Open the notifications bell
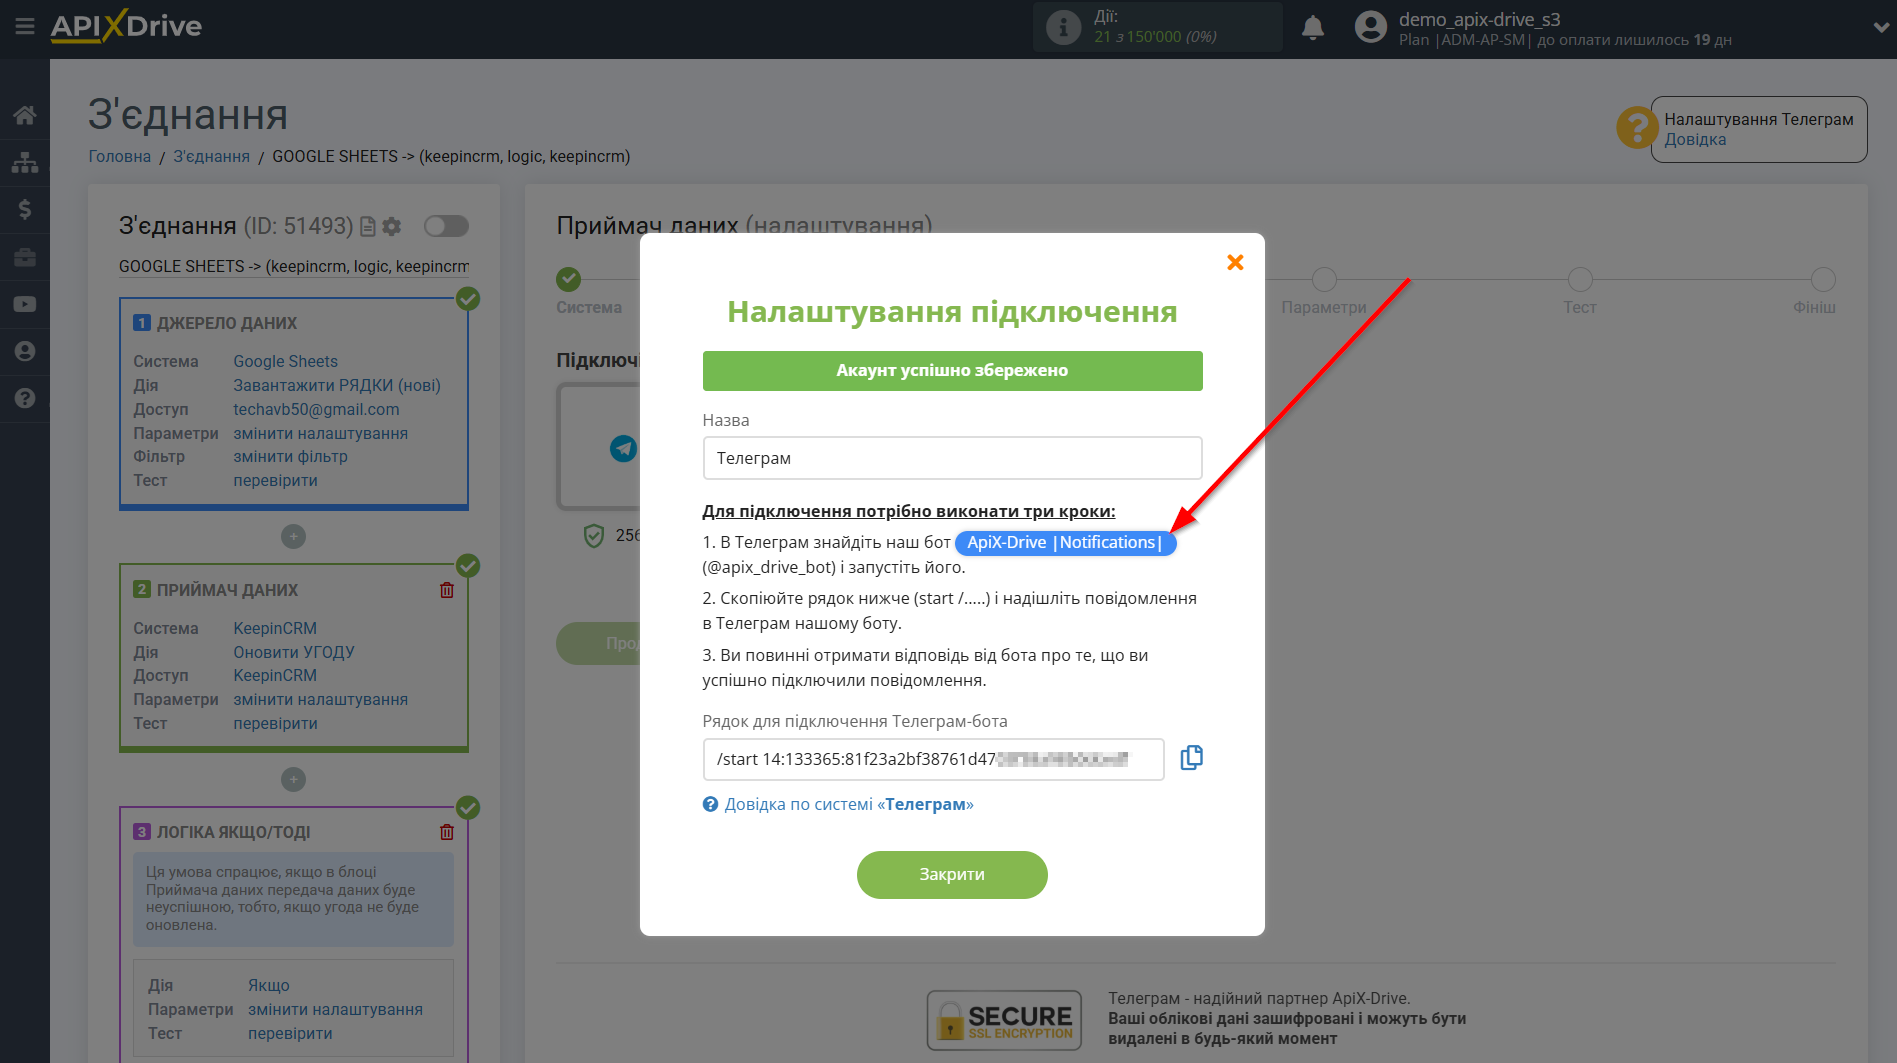 pos(1313,28)
